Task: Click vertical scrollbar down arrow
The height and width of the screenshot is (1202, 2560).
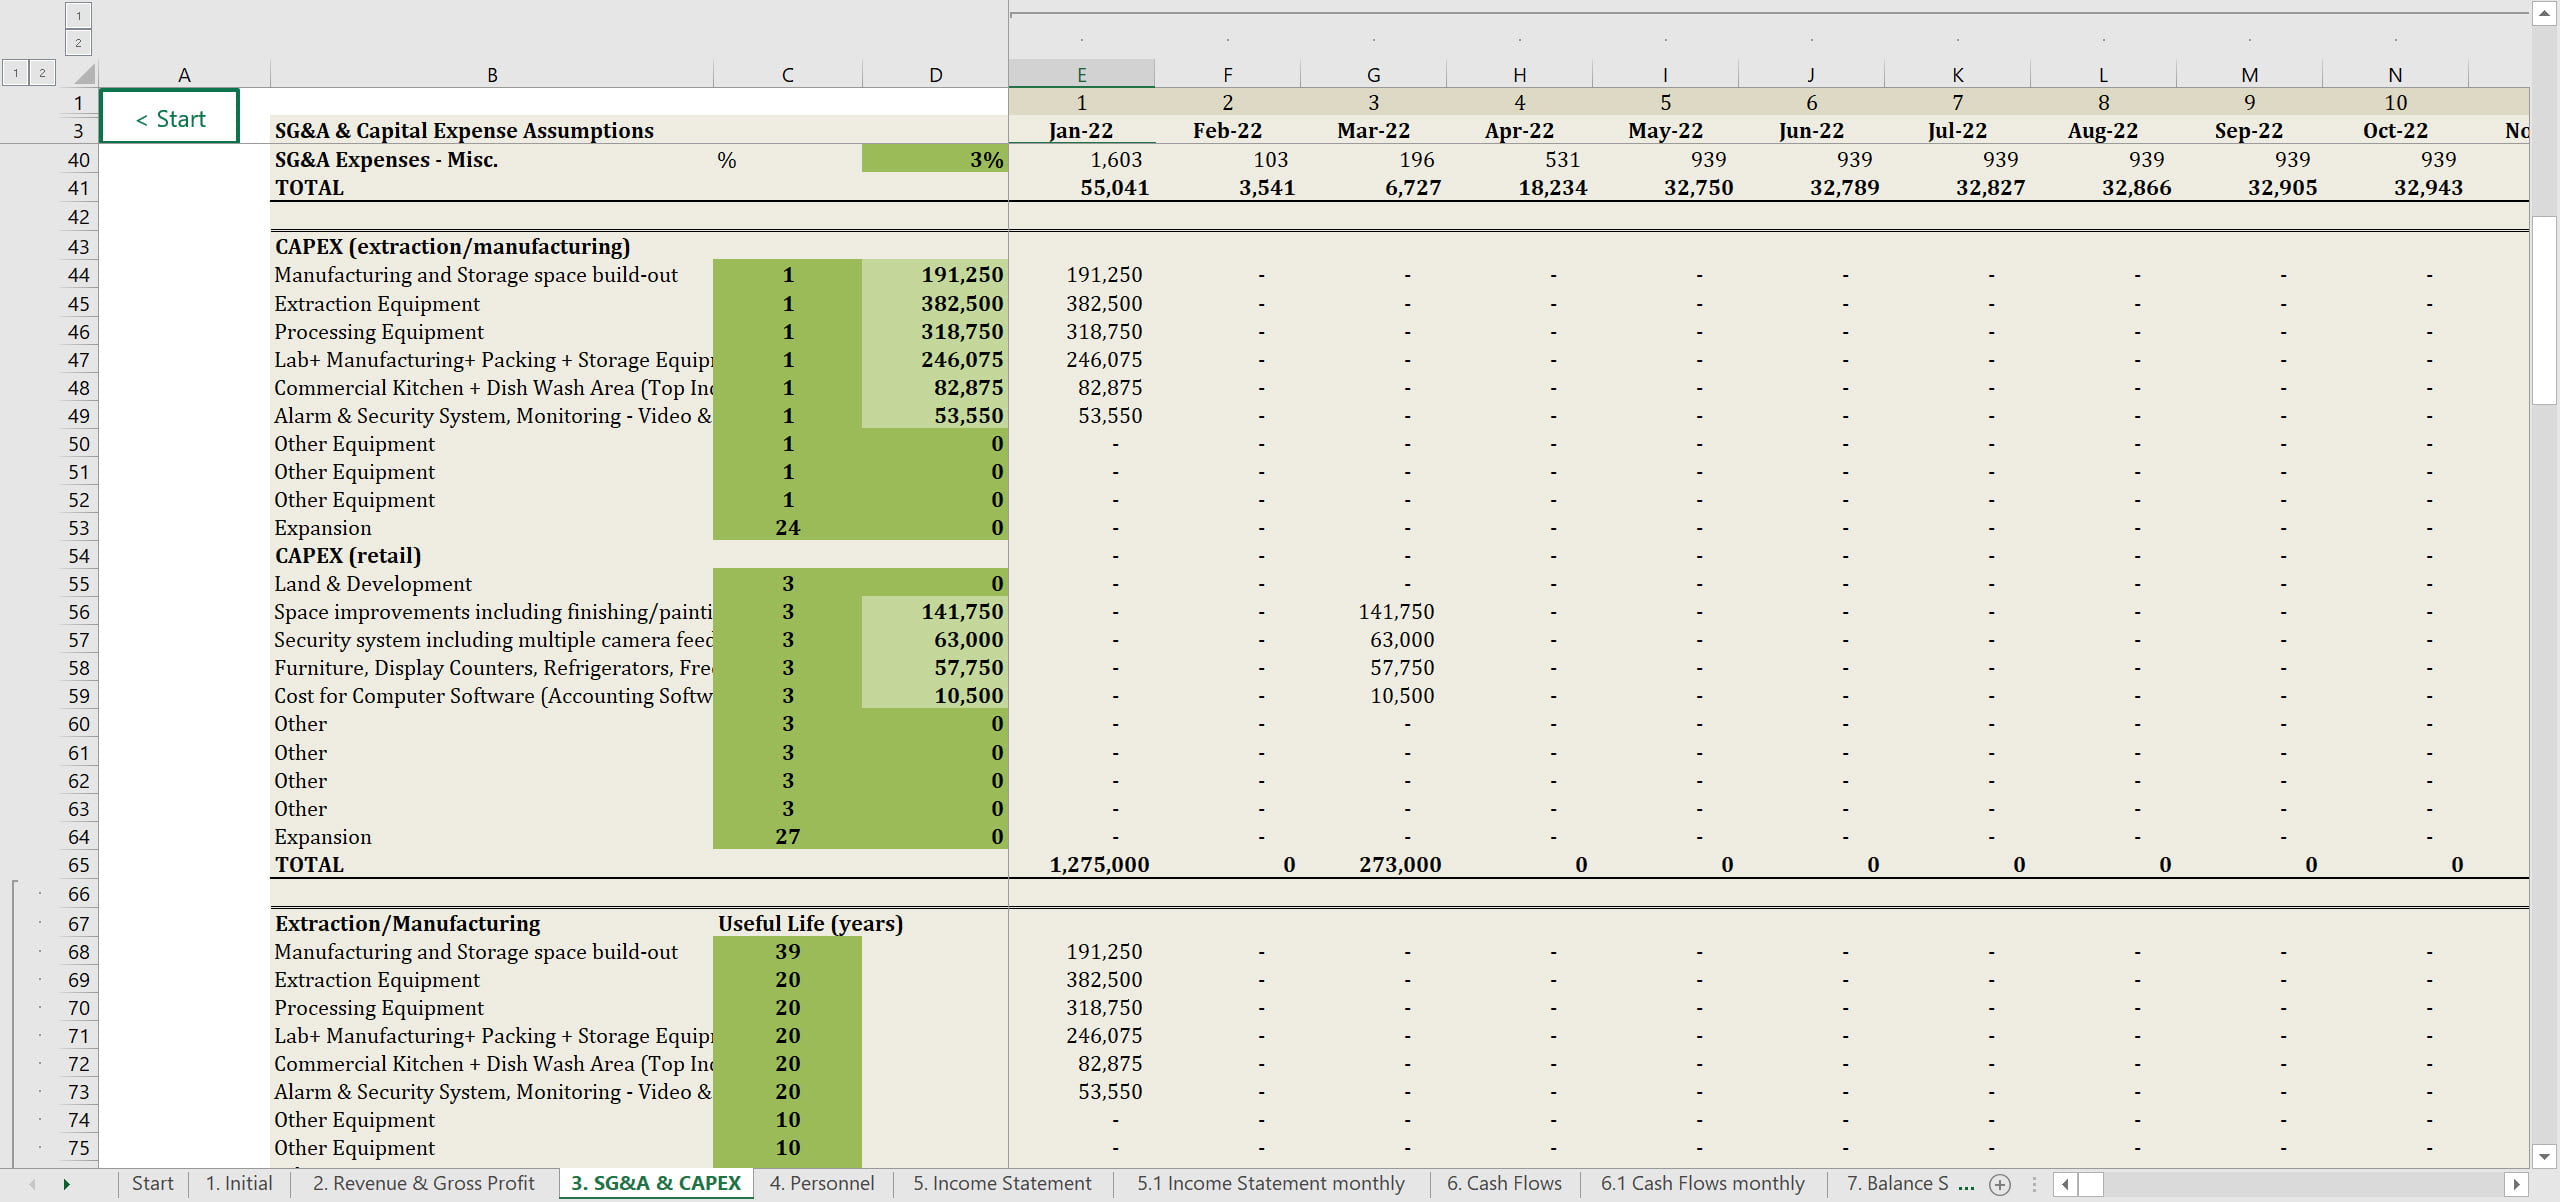Action: coord(2544,1156)
